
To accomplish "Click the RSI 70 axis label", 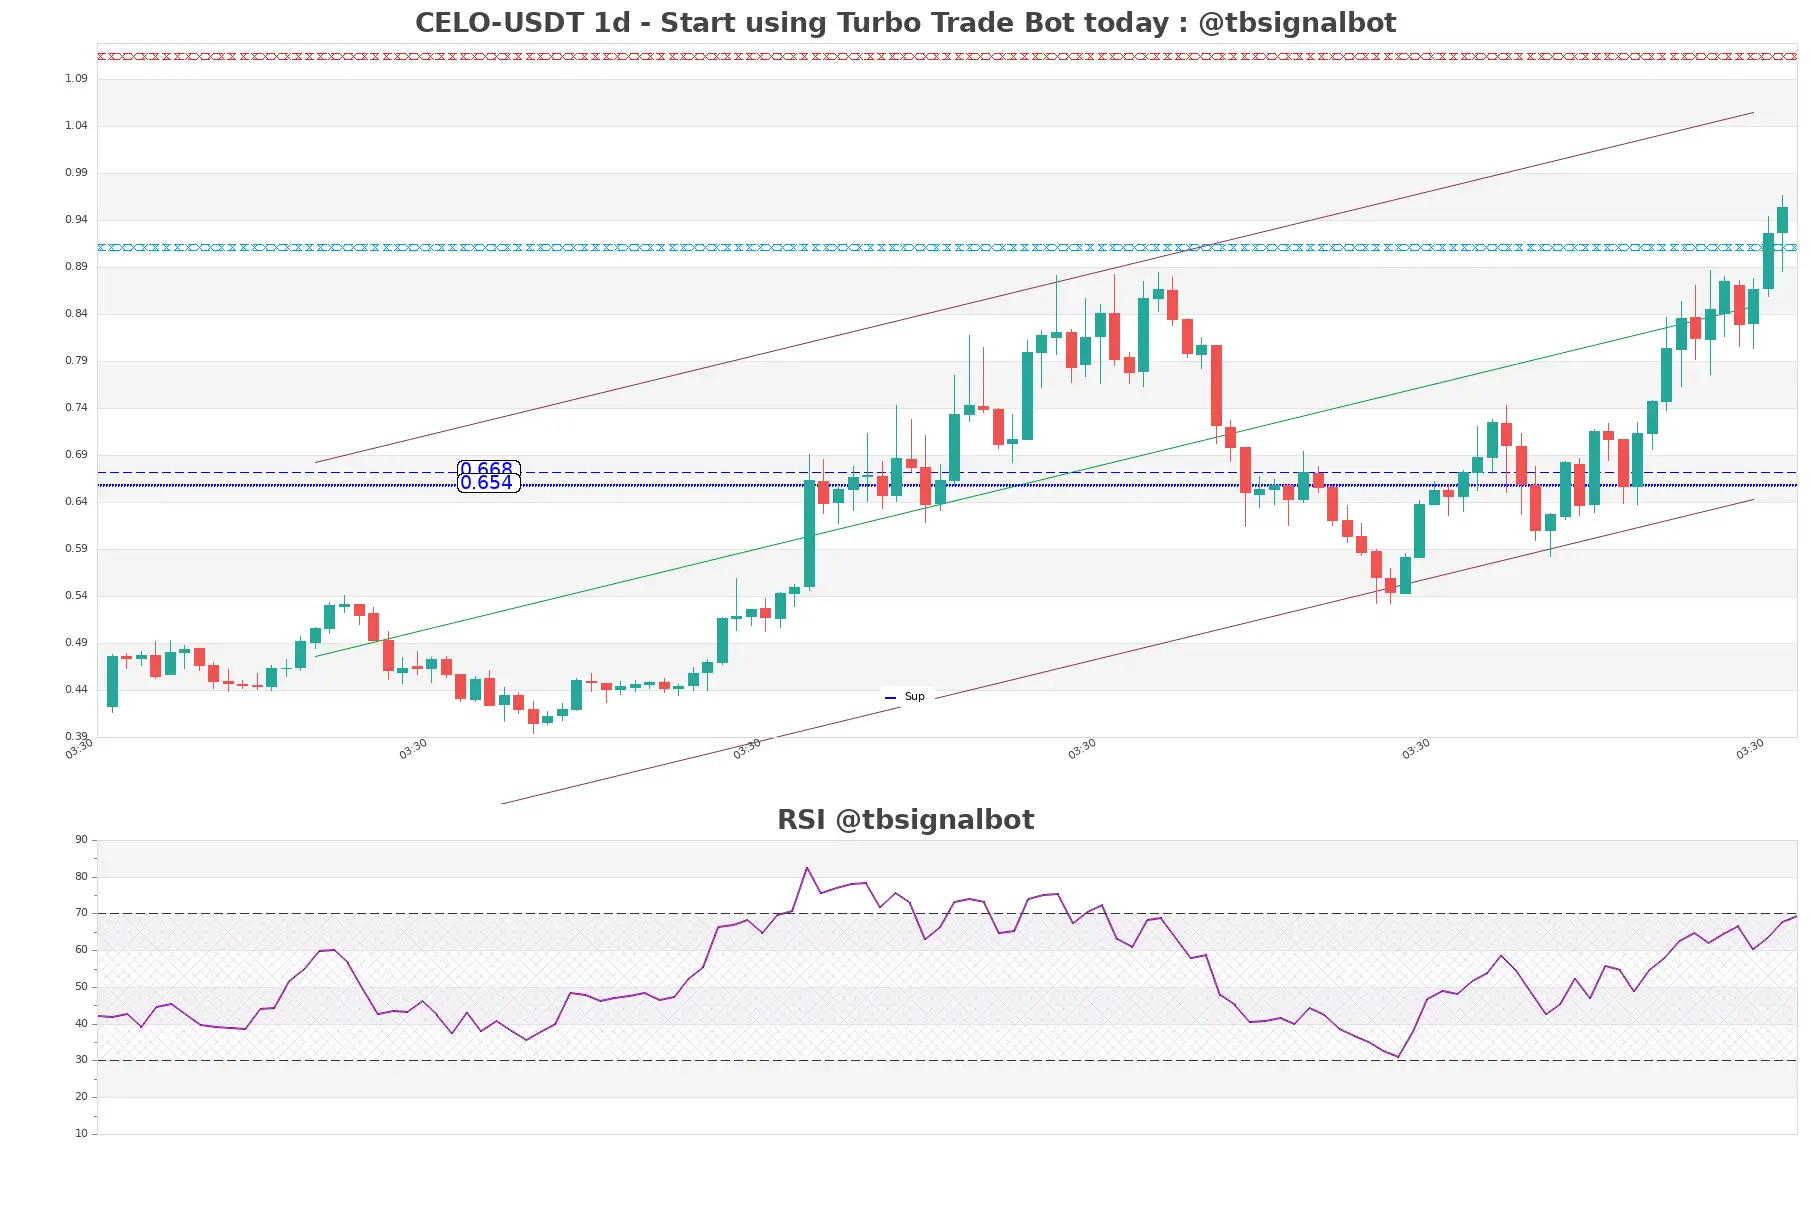I will coord(81,912).
